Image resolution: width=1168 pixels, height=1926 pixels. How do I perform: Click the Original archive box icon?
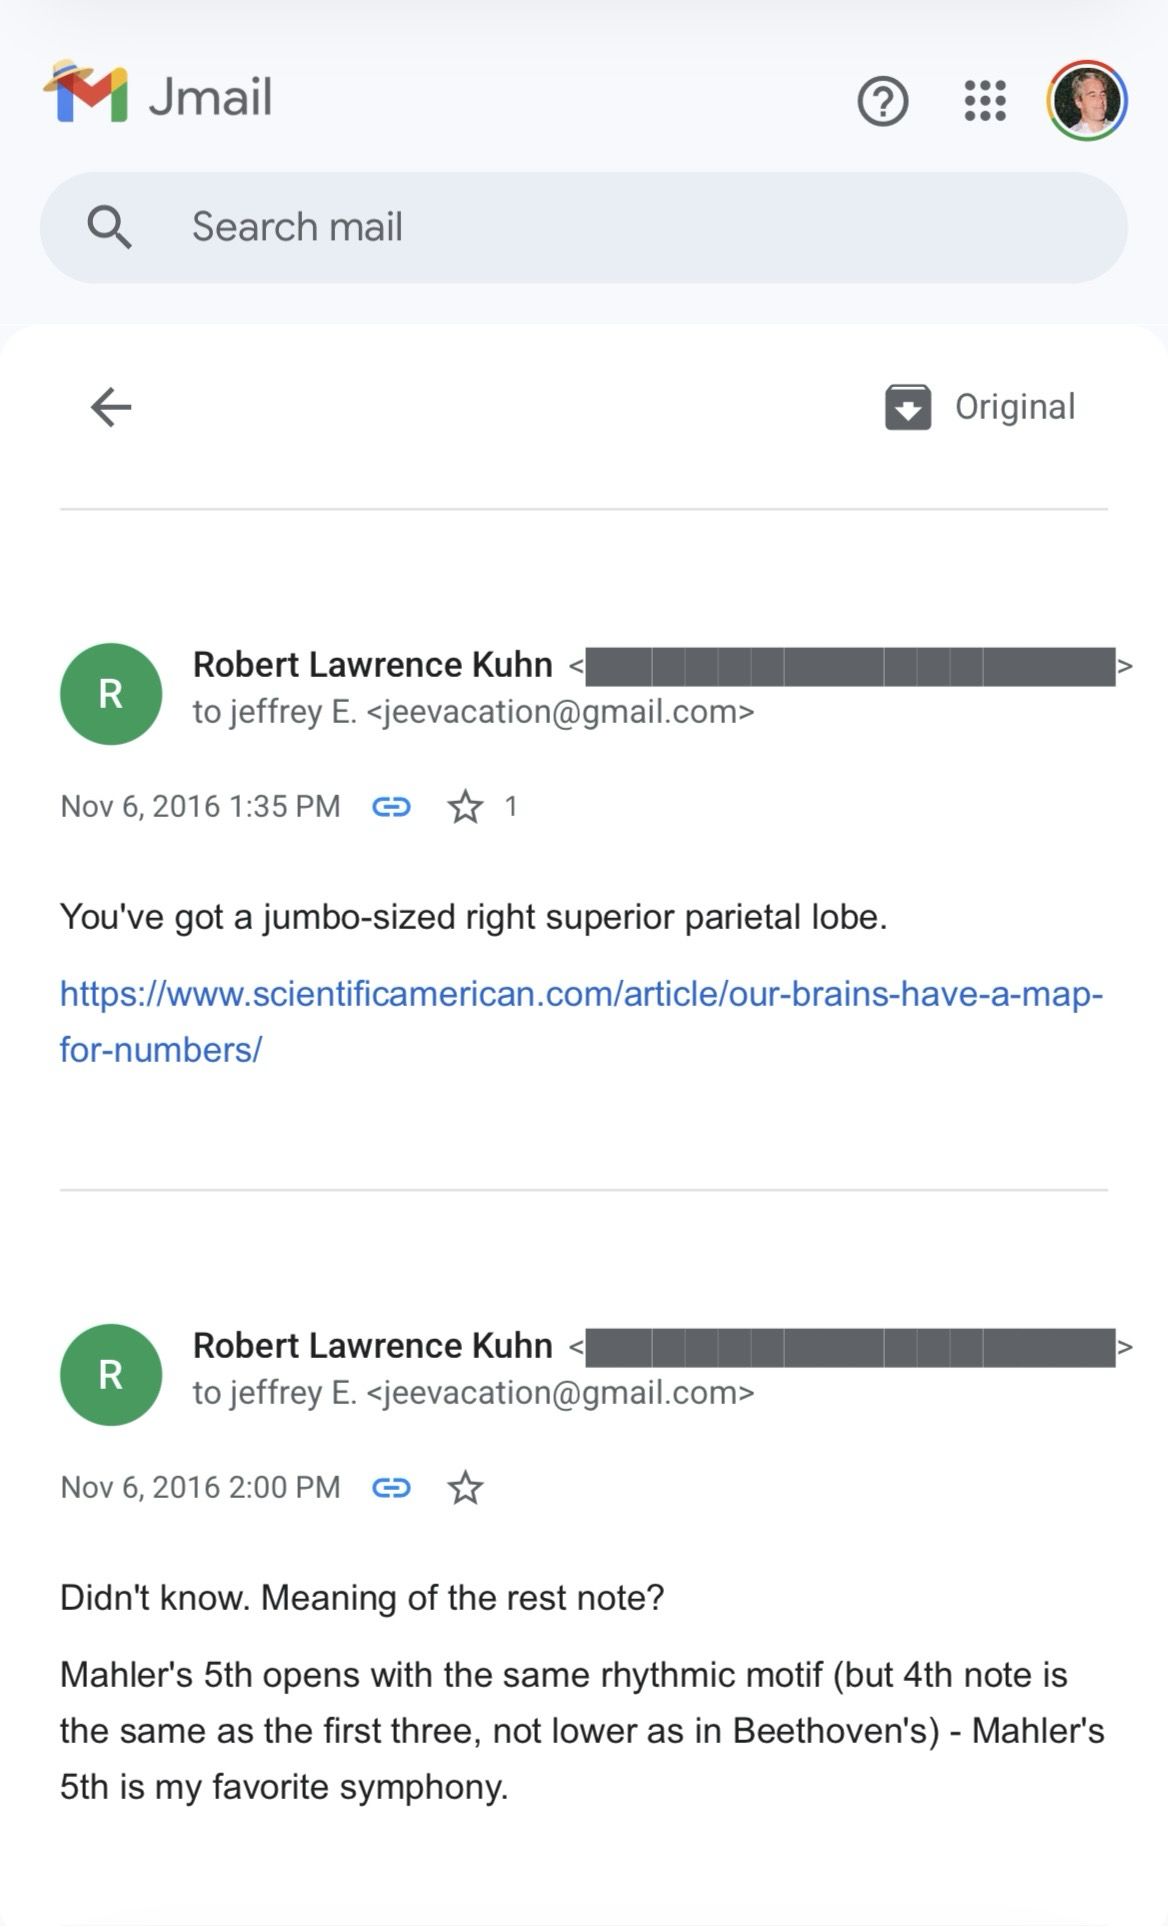[908, 407]
